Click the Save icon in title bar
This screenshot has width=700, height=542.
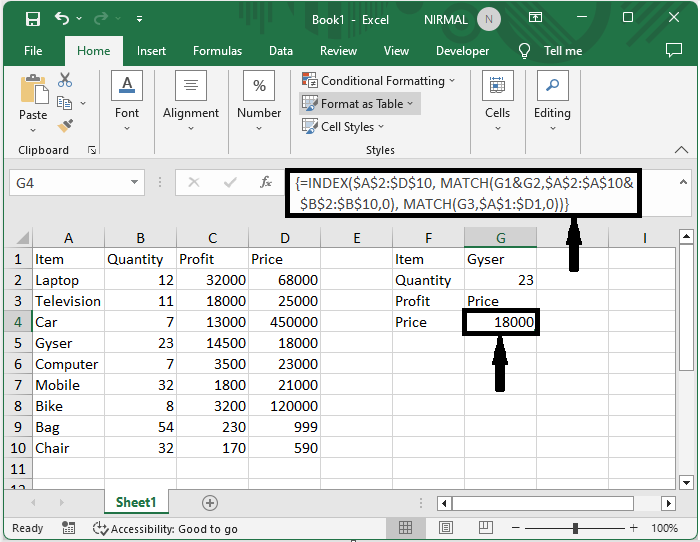pyautogui.click(x=33, y=18)
